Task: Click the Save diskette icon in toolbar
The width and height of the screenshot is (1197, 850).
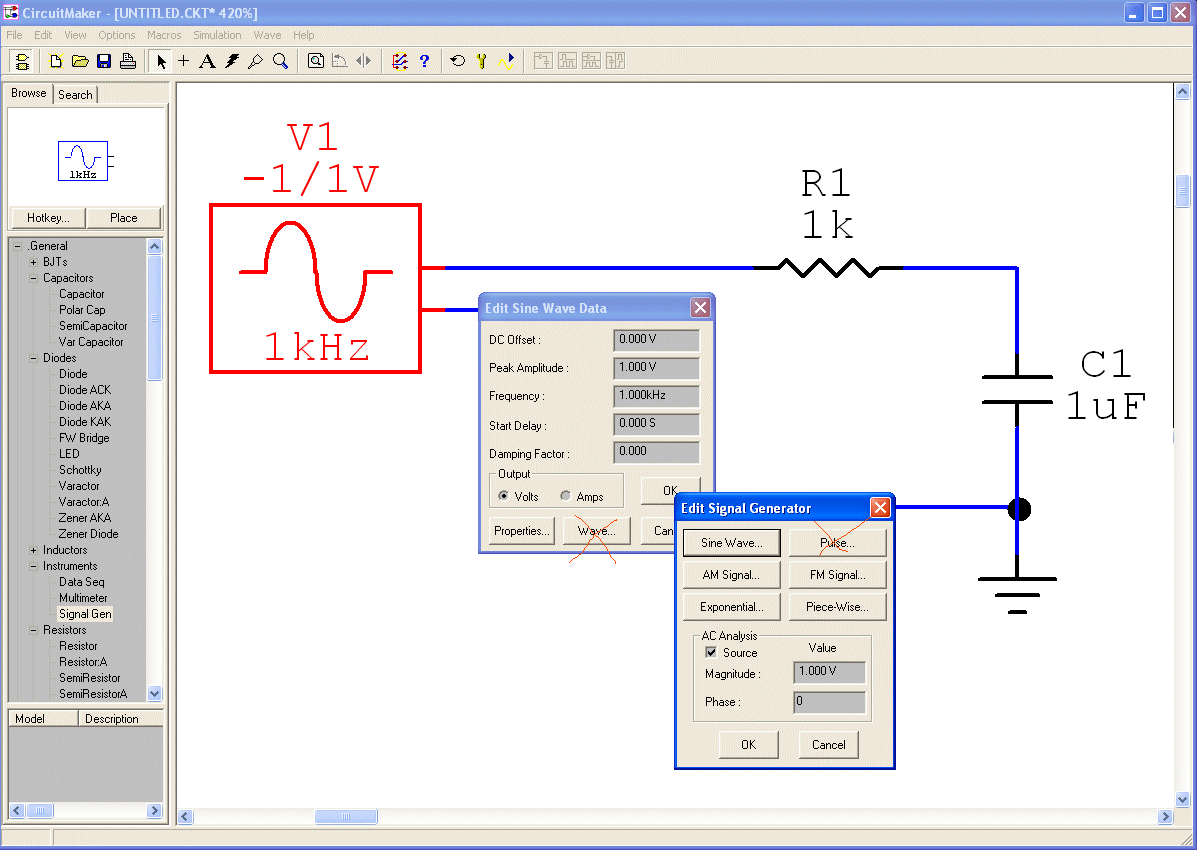Action: 104,61
